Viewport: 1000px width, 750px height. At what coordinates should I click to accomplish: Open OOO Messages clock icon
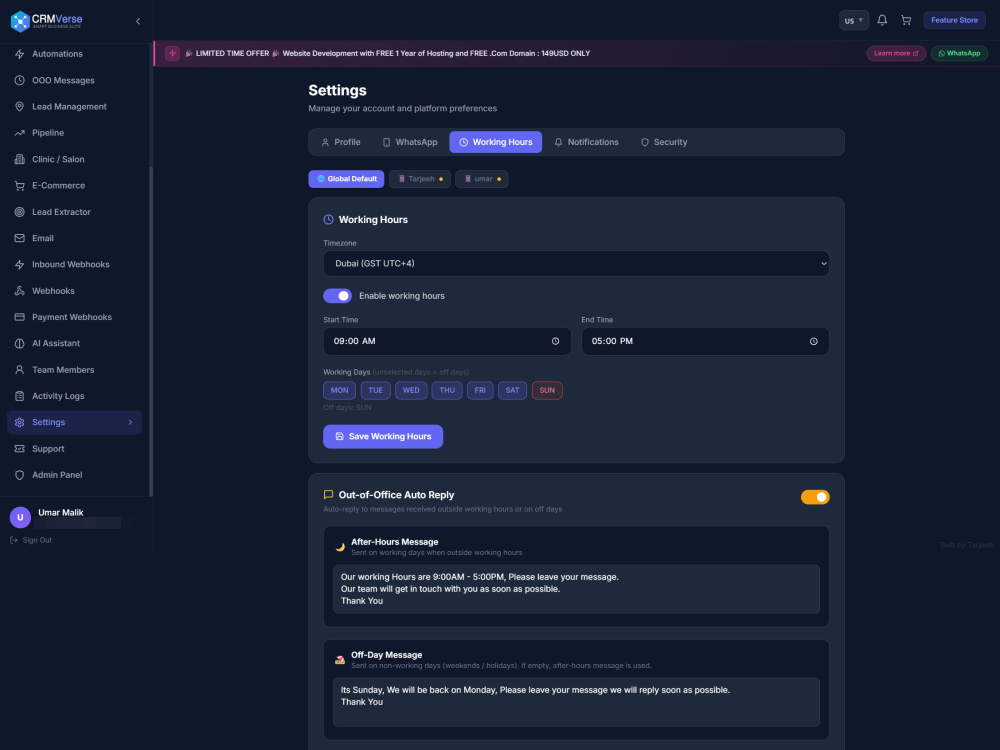[20, 80]
